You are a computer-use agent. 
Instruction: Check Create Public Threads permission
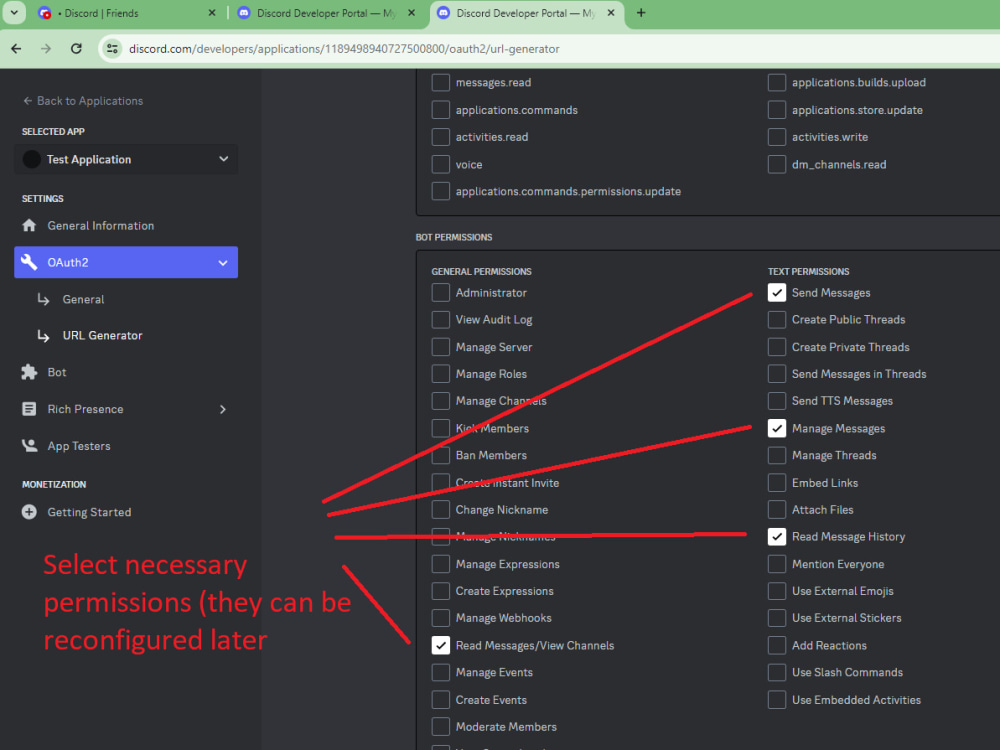click(x=777, y=320)
